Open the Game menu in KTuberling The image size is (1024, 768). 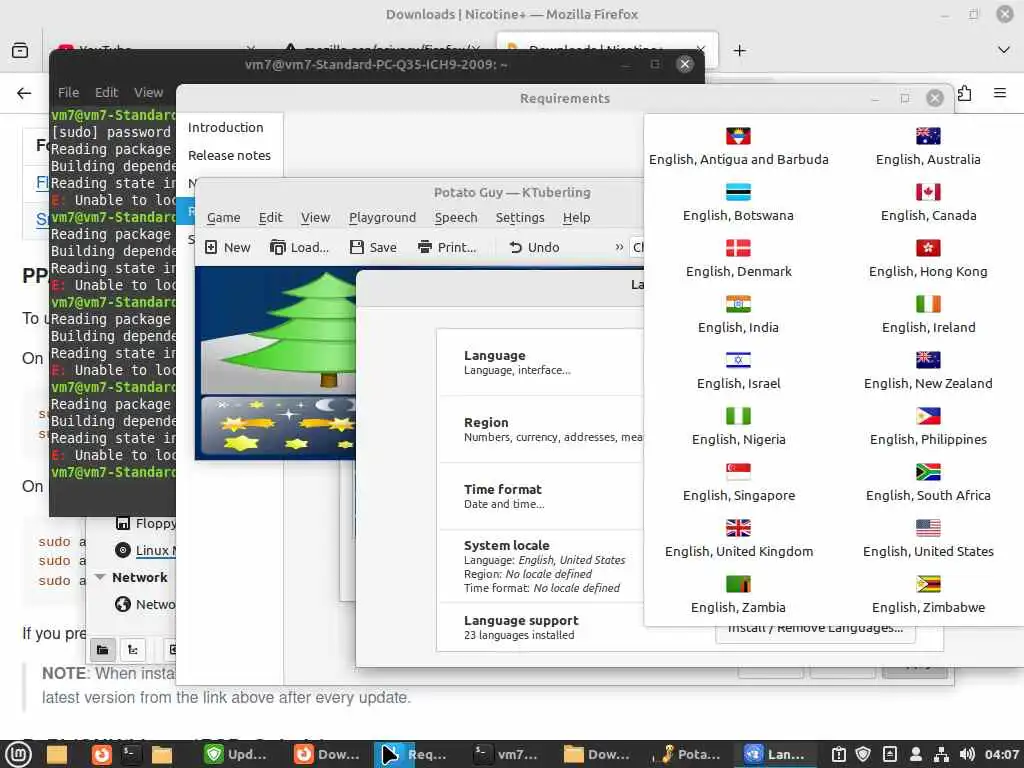[x=223, y=217]
